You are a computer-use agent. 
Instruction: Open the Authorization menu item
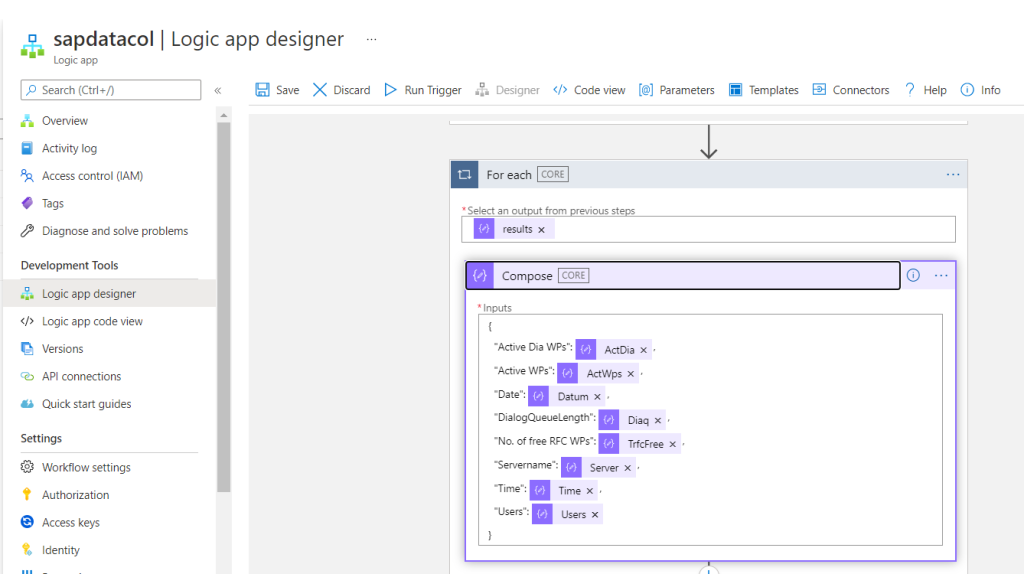pyautogui.click(x=75, y=495)
